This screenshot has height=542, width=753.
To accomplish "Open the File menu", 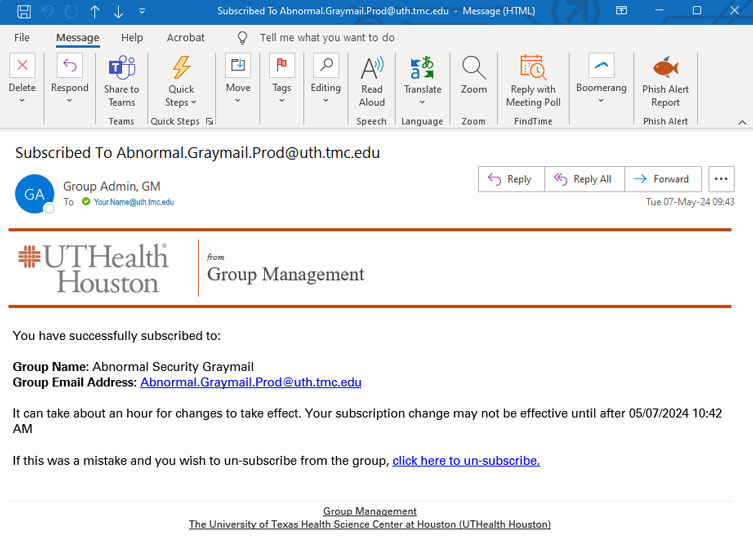I will point(22,37).
